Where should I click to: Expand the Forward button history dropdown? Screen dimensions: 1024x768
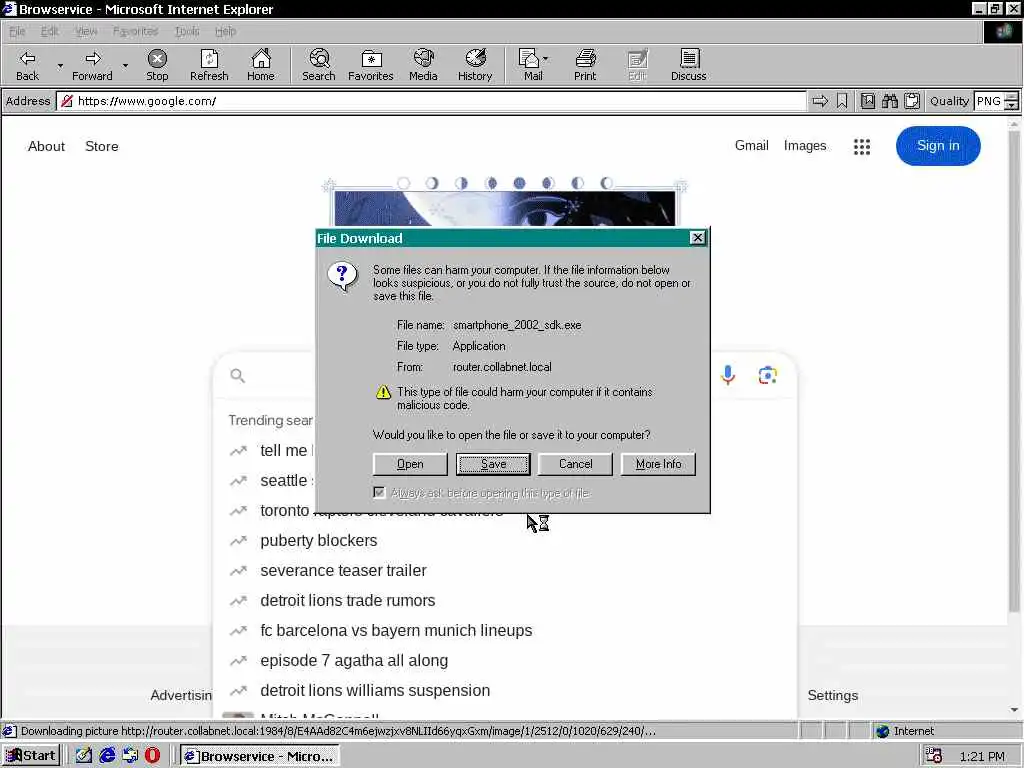(x=125, y=65)
